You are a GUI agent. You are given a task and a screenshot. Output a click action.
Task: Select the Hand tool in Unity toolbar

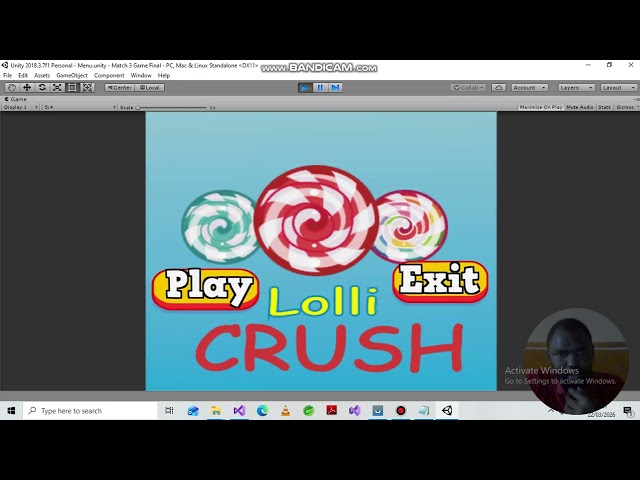click(x=12, y=87)
